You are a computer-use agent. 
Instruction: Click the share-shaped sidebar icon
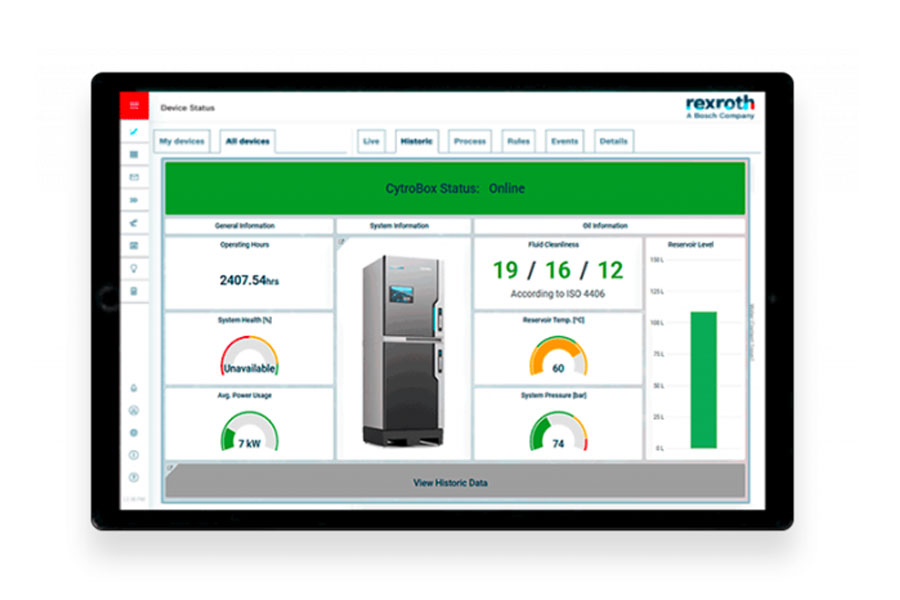coord(134,223)
